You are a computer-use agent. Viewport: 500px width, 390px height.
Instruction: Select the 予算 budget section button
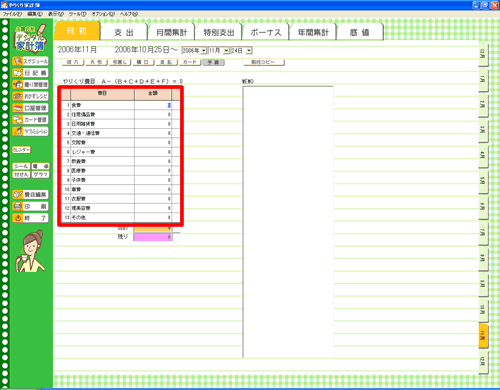tap(213, 62)
